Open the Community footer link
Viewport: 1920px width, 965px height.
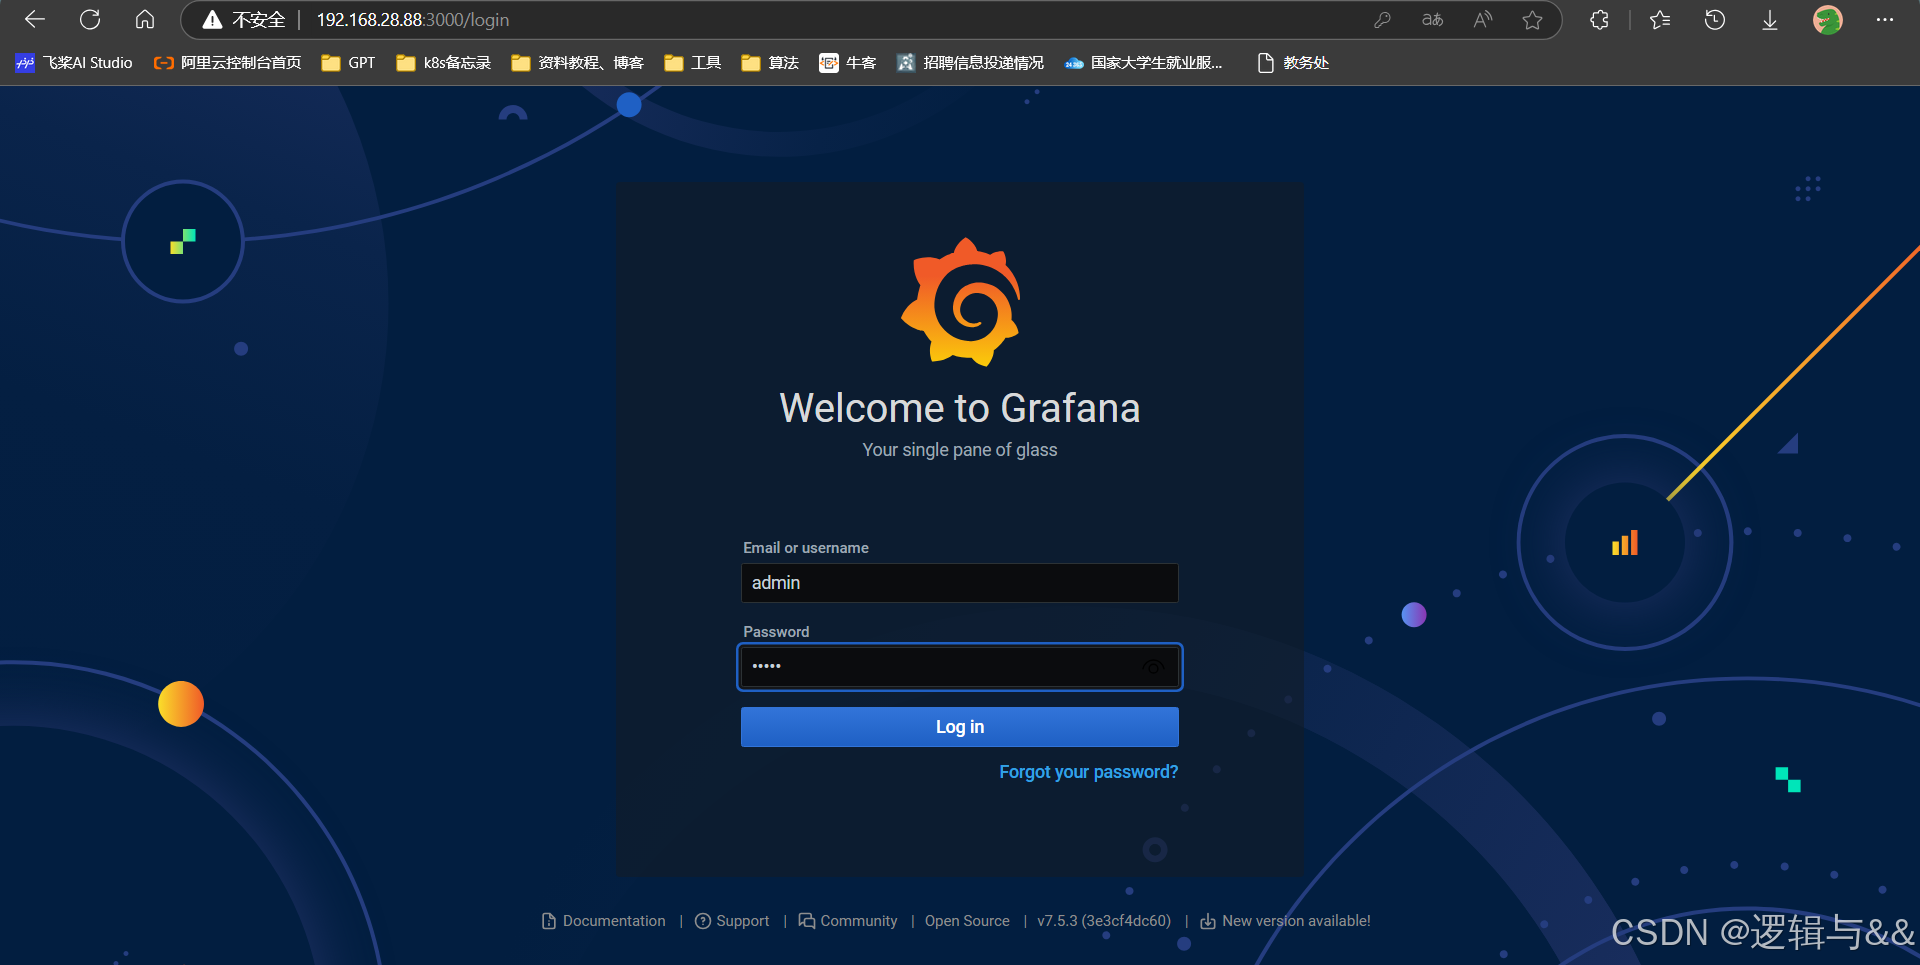(848, 921)
